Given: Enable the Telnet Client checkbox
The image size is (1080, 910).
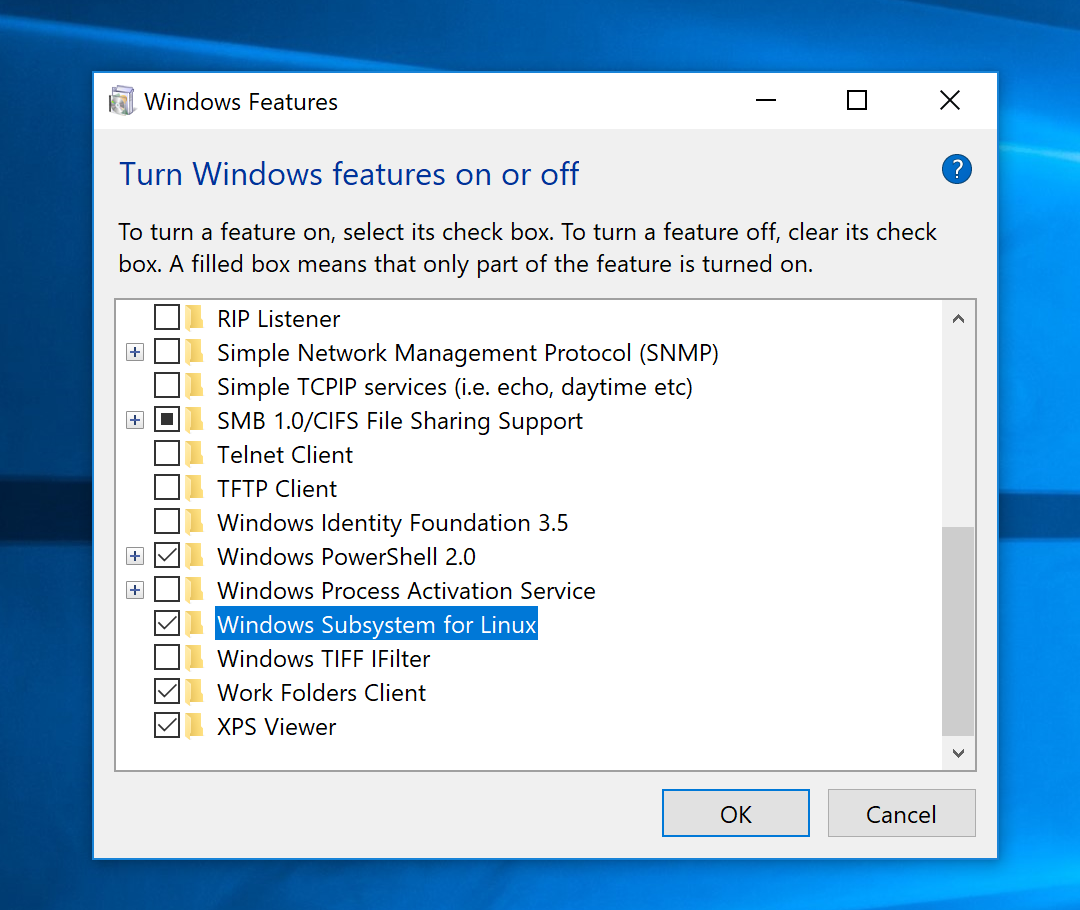Looking at the screenshot, I should [x=167, y=455].
